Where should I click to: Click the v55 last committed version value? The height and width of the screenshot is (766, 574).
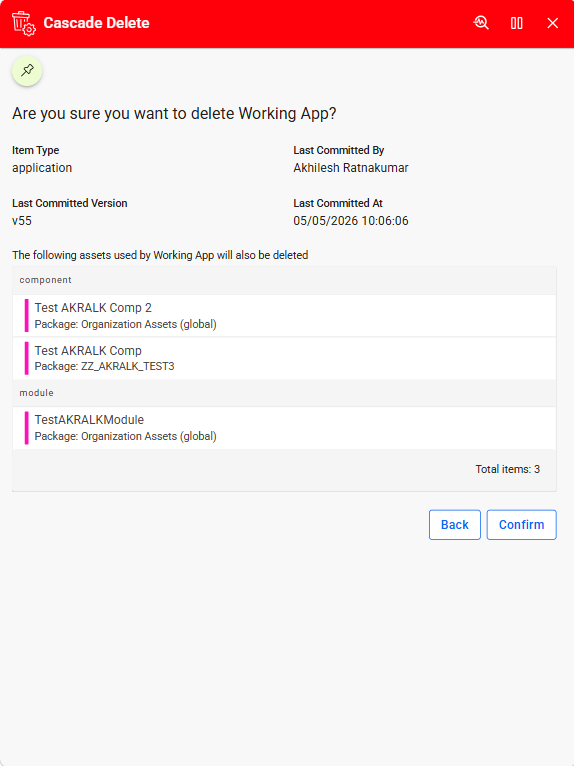click(x=22, y=221)
